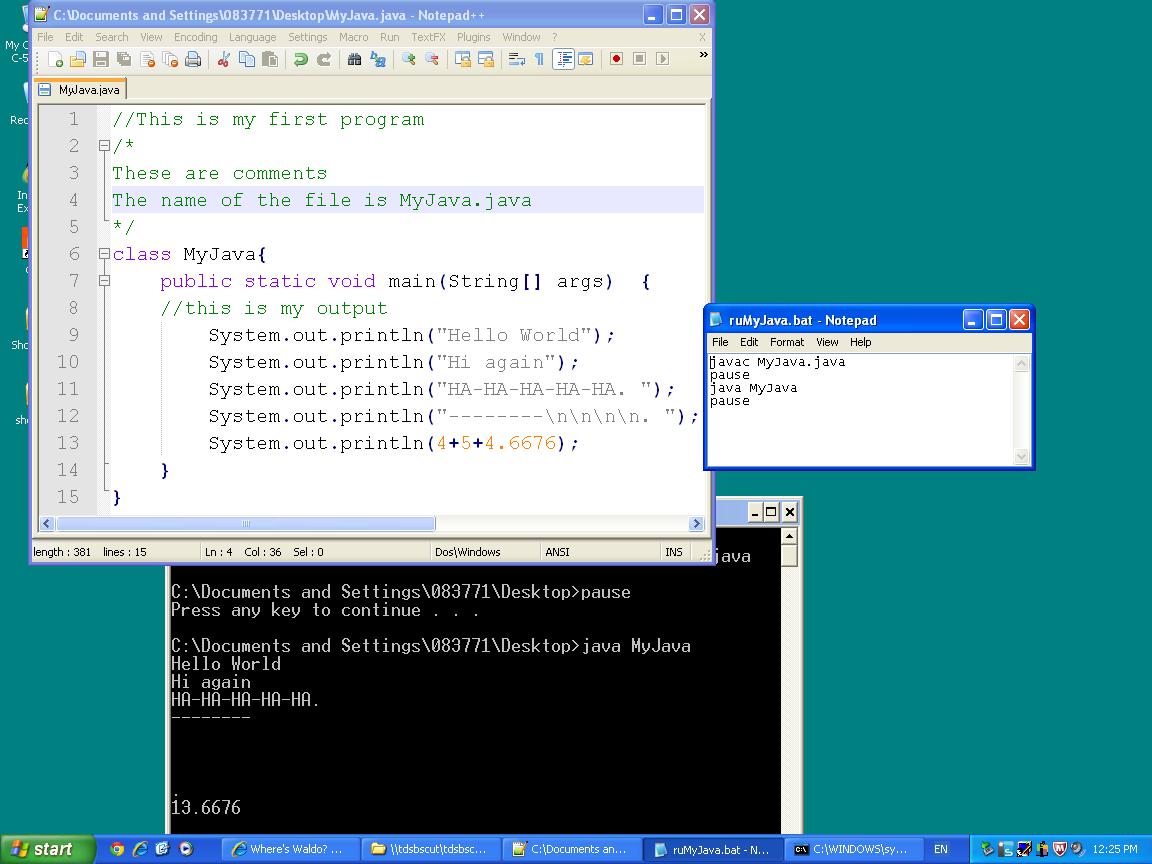Collapse the block comment fold on line 2
Screen dimensions: 1152x864
[x=104, y=146]
